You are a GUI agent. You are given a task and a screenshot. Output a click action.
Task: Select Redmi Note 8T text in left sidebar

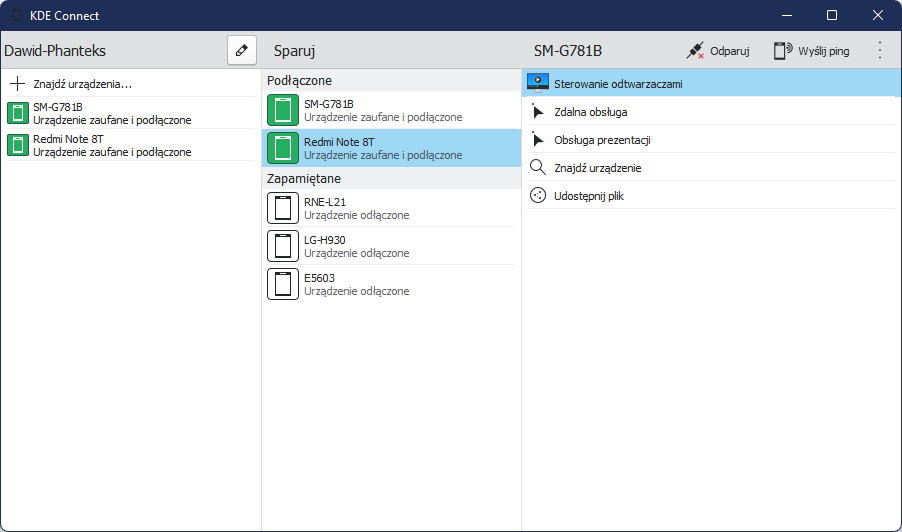point(68,139)
